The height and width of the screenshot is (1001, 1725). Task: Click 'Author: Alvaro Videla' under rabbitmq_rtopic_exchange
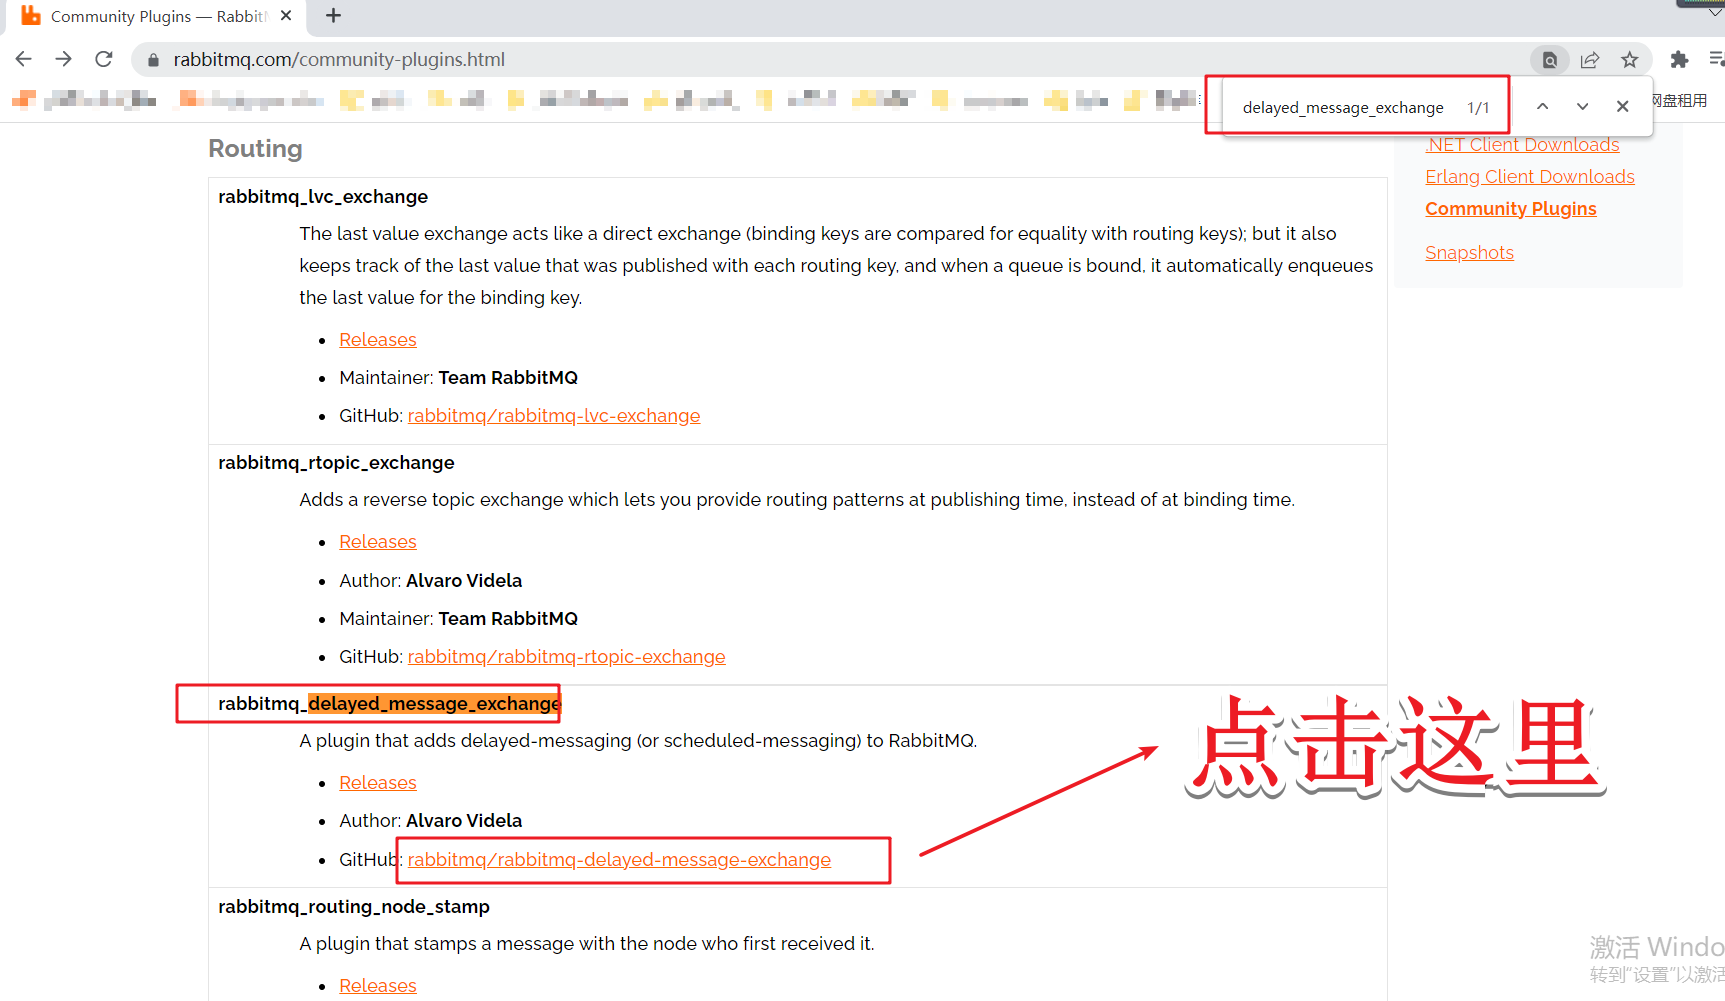[430, 581]
